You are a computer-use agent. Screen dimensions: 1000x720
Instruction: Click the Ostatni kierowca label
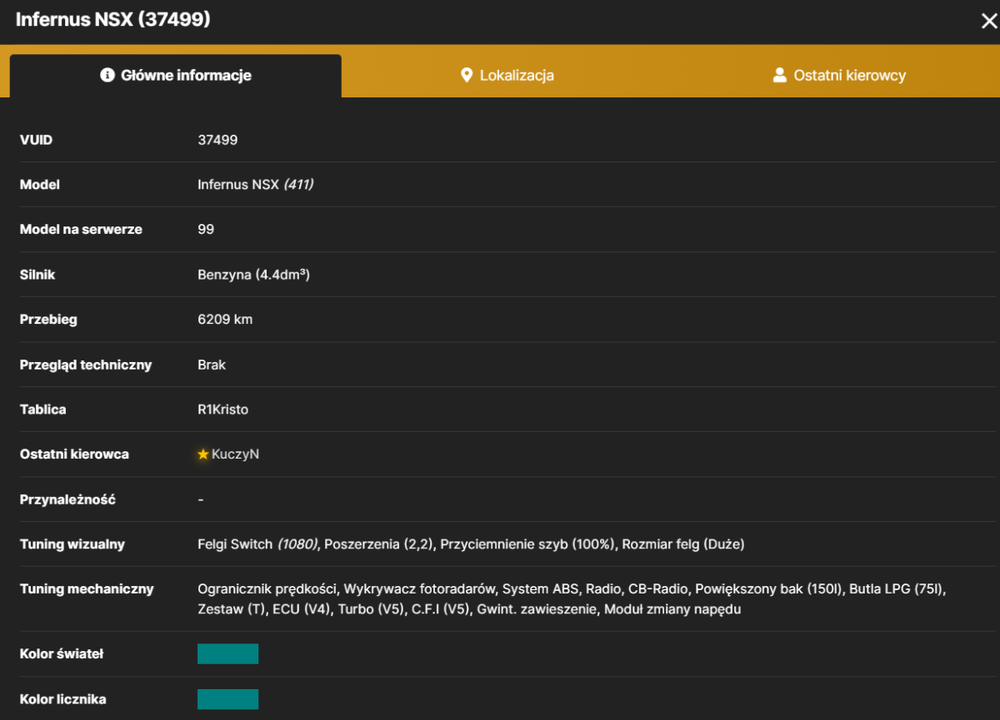click(75, 454)
